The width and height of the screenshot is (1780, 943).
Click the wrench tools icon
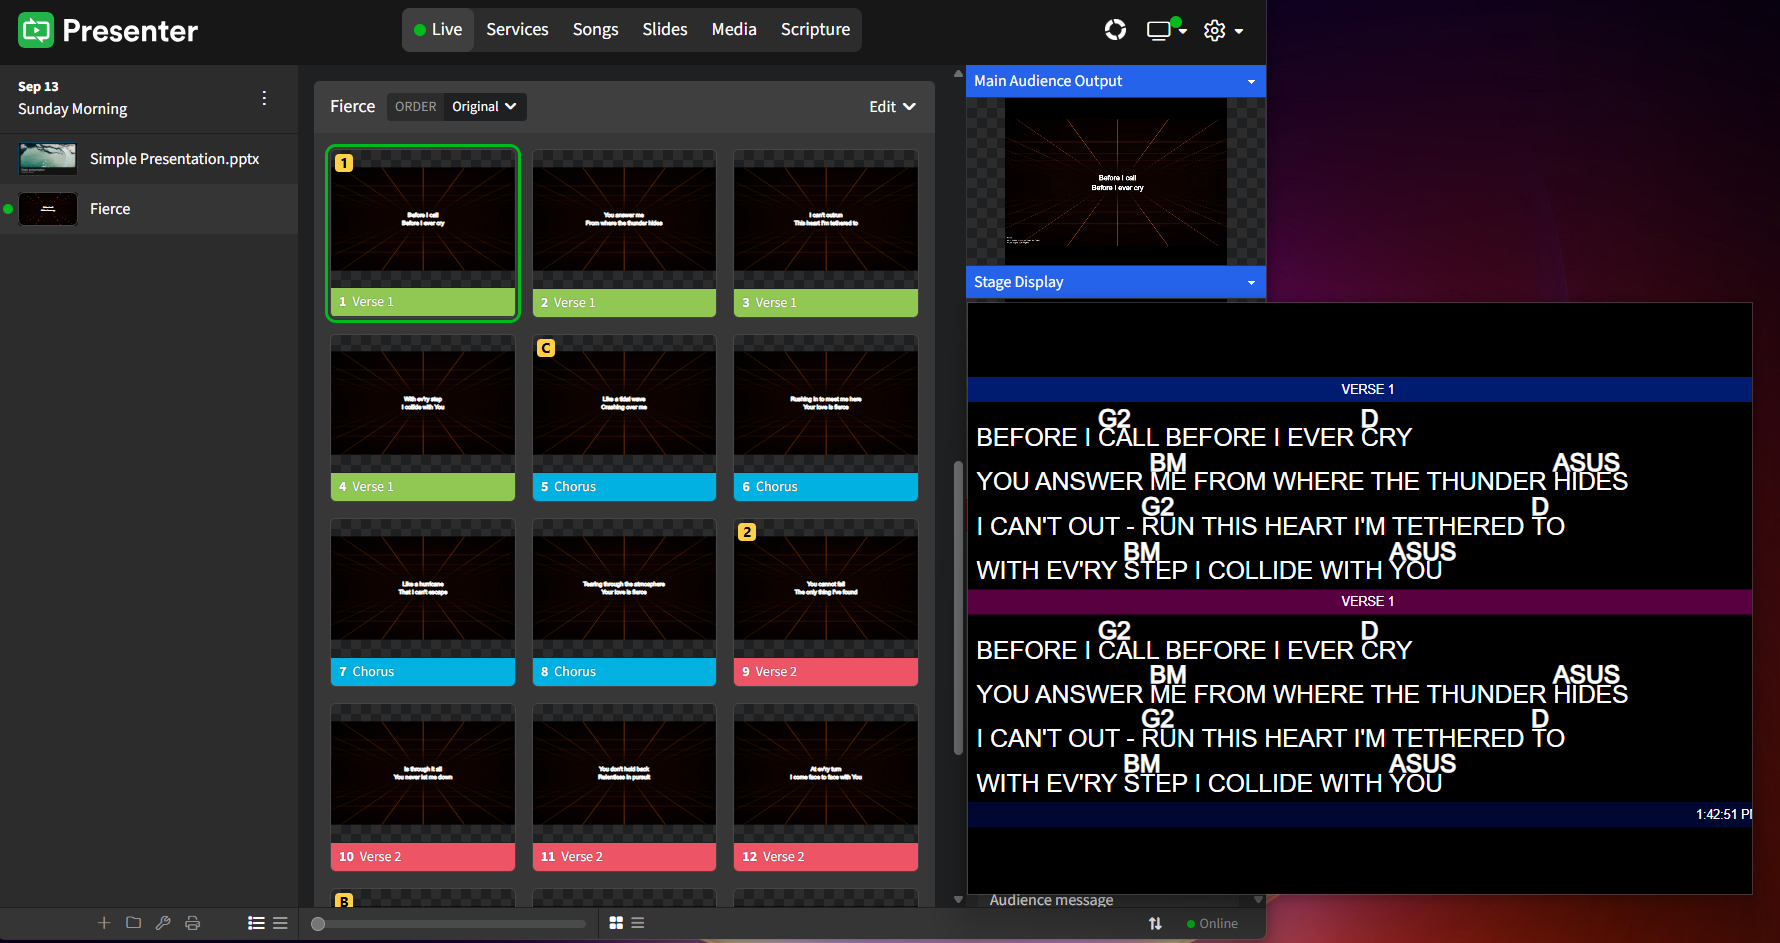(163, 923)
